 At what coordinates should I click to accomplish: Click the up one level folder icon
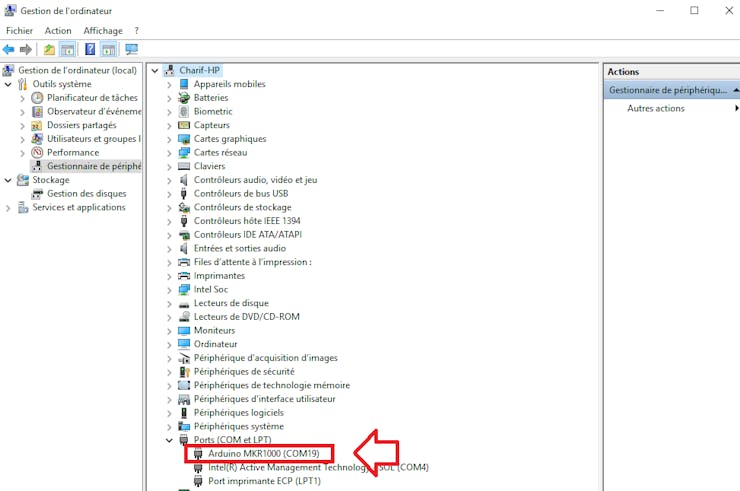[x=49, y=49]
